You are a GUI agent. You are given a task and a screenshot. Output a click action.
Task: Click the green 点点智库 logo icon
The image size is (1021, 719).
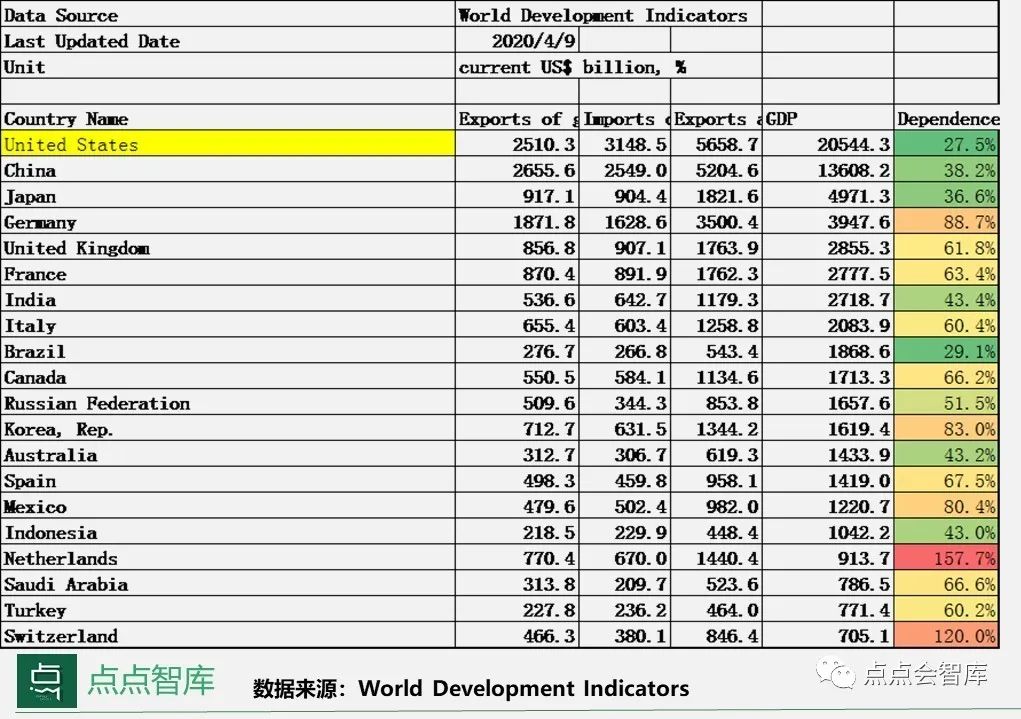tap(47, 682)
